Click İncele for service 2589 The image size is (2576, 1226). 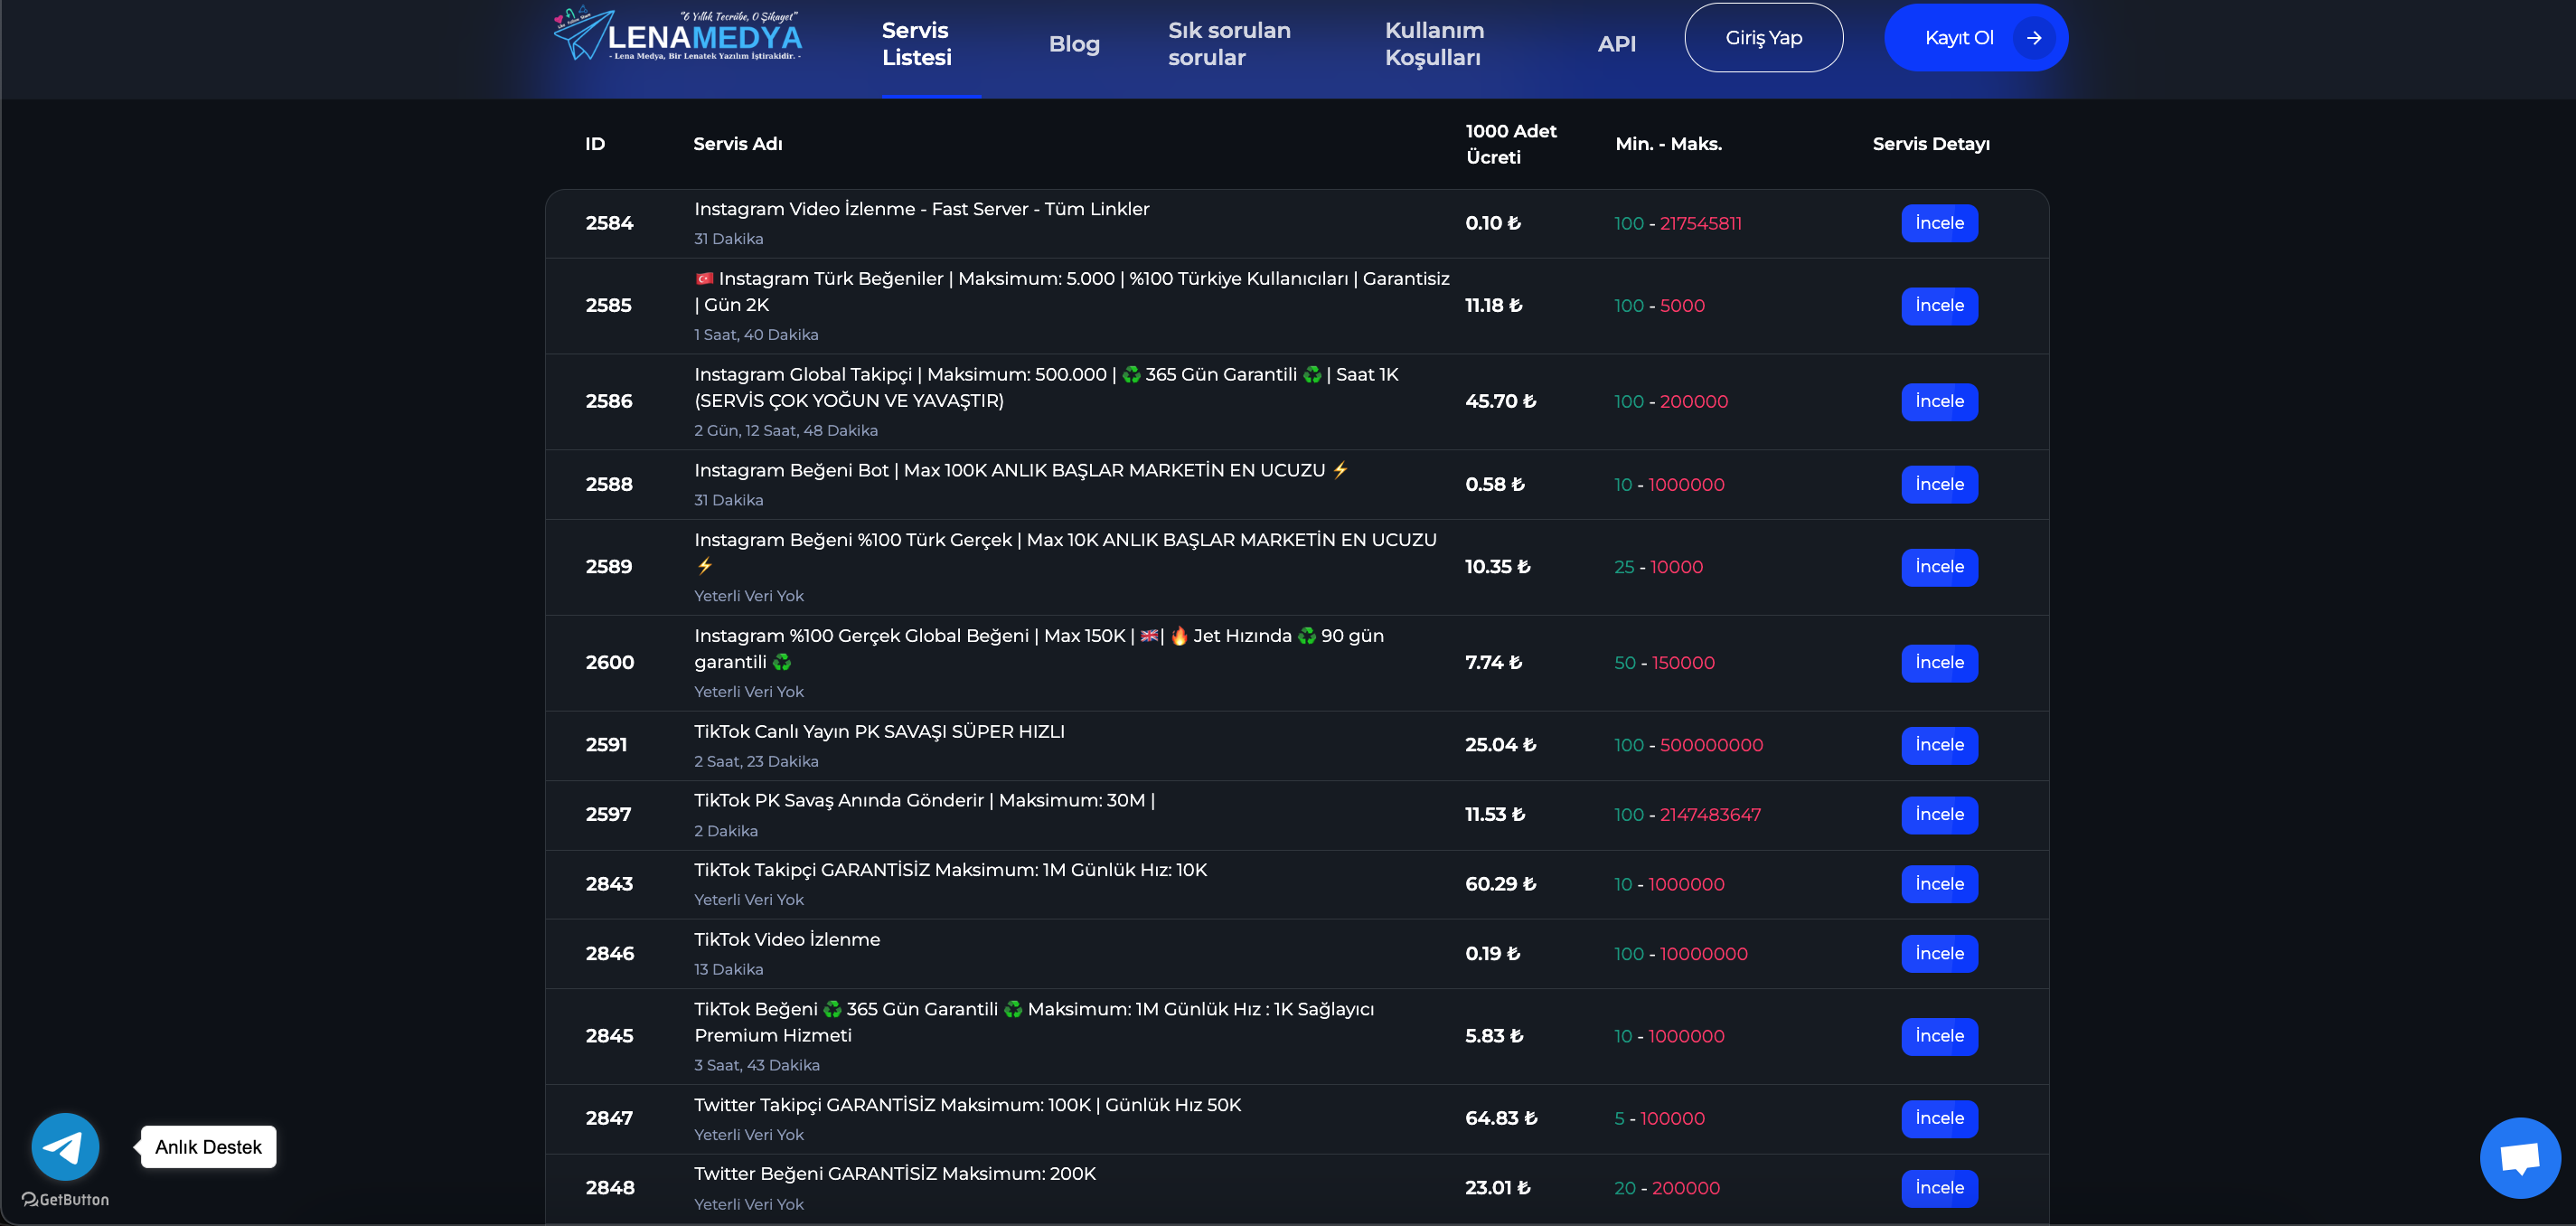pyautogui.click(x=1939, y=567)
